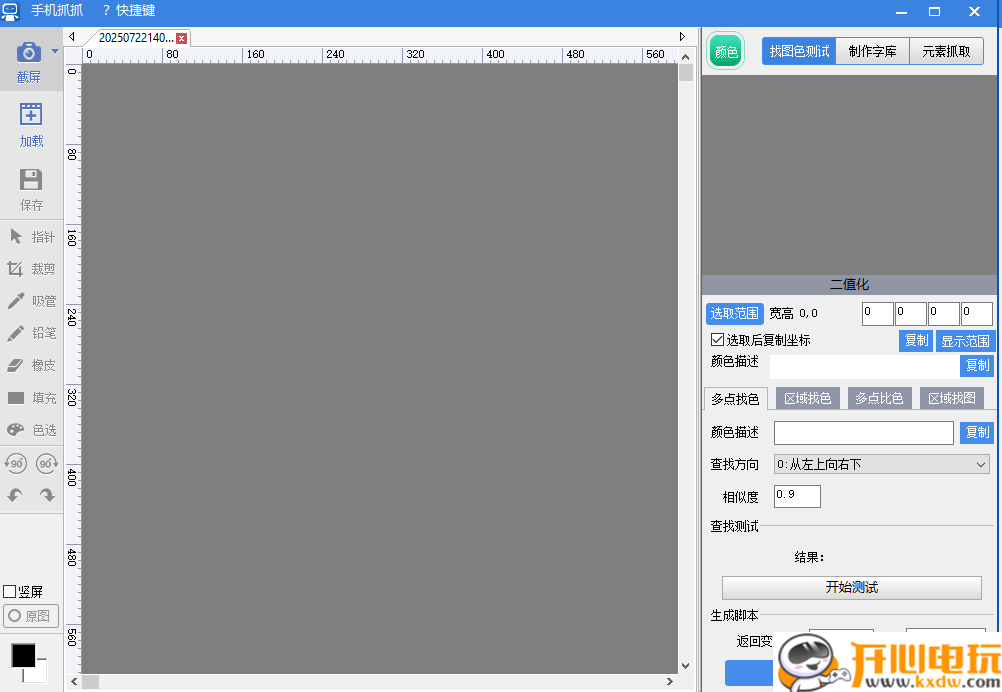This screenshot has height=692, width=1002.
Task: Open the 制作字库 tab
Action: coord(872,52)
